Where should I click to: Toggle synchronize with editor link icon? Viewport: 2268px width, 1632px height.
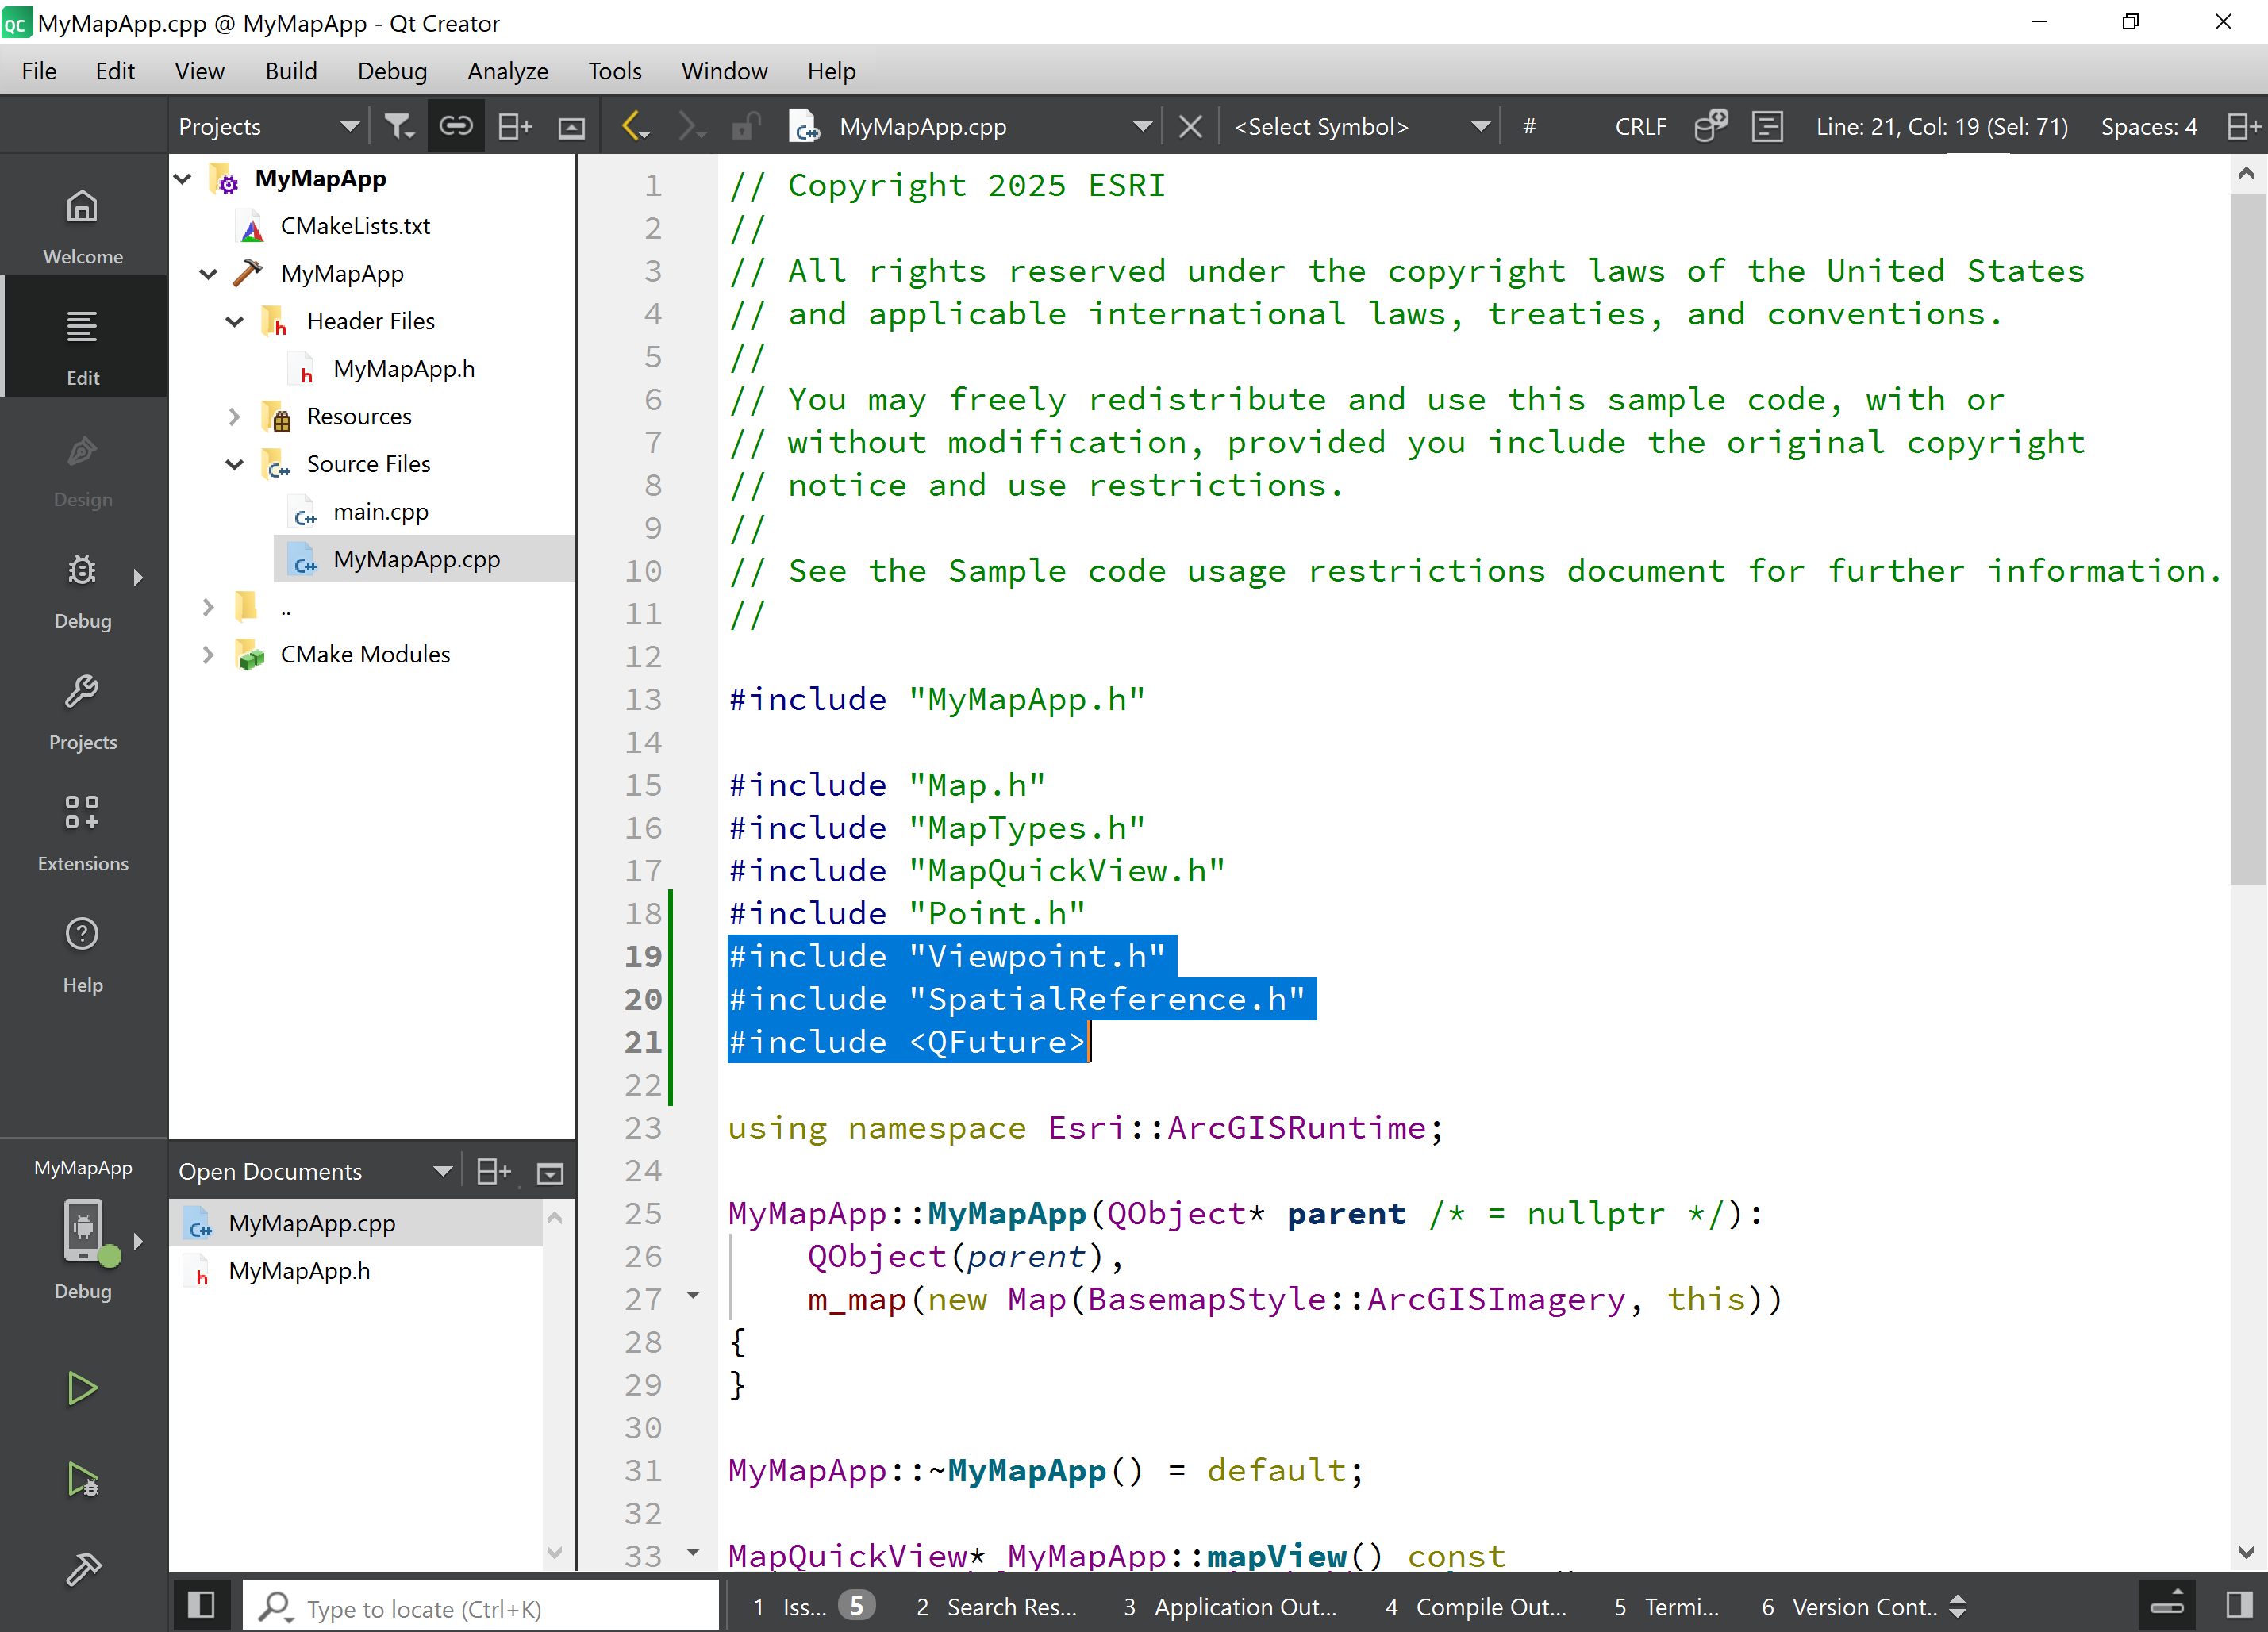point(456,127)
